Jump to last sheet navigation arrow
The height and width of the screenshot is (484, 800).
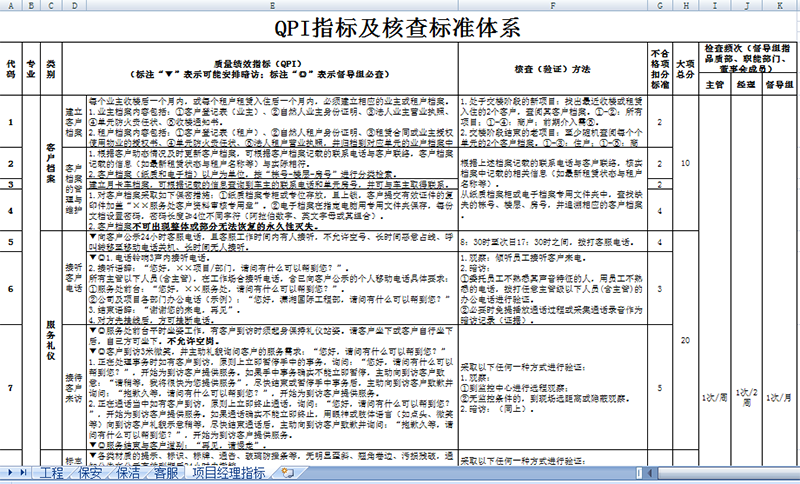23,473
